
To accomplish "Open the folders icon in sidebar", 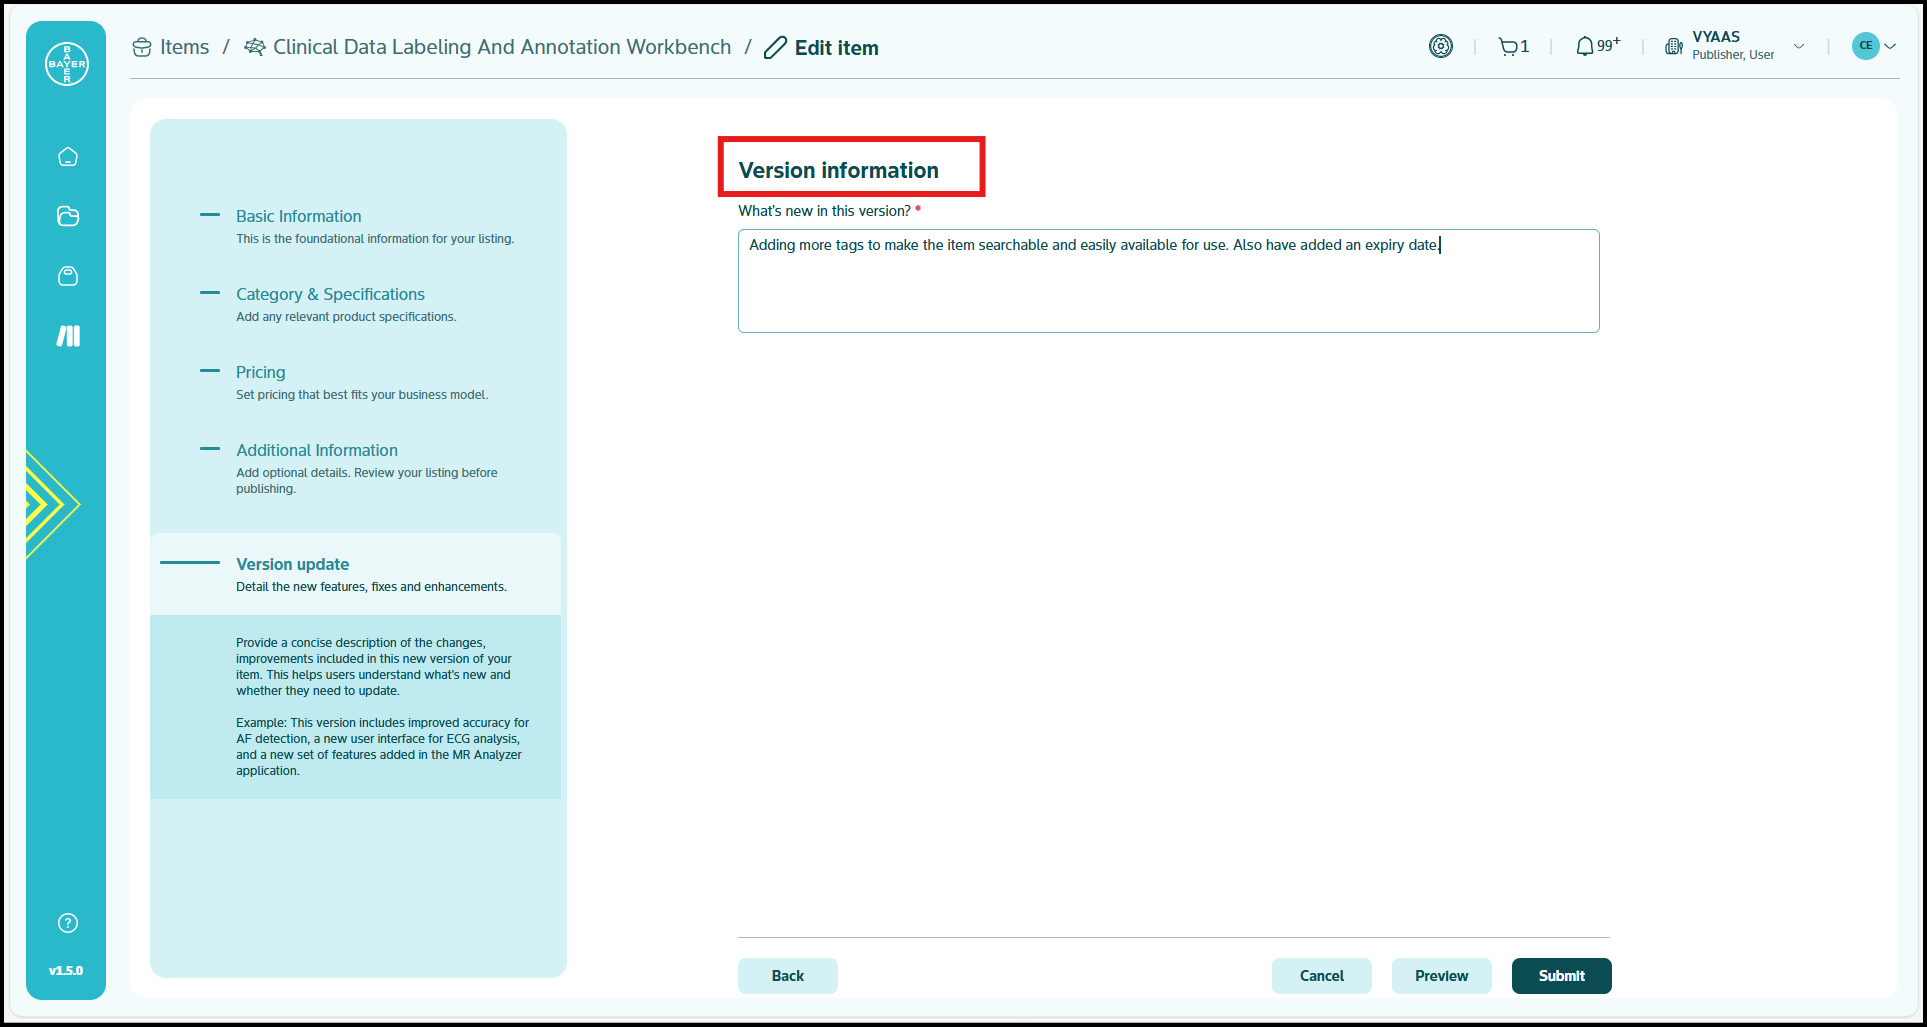I will [x=68, y=216].
